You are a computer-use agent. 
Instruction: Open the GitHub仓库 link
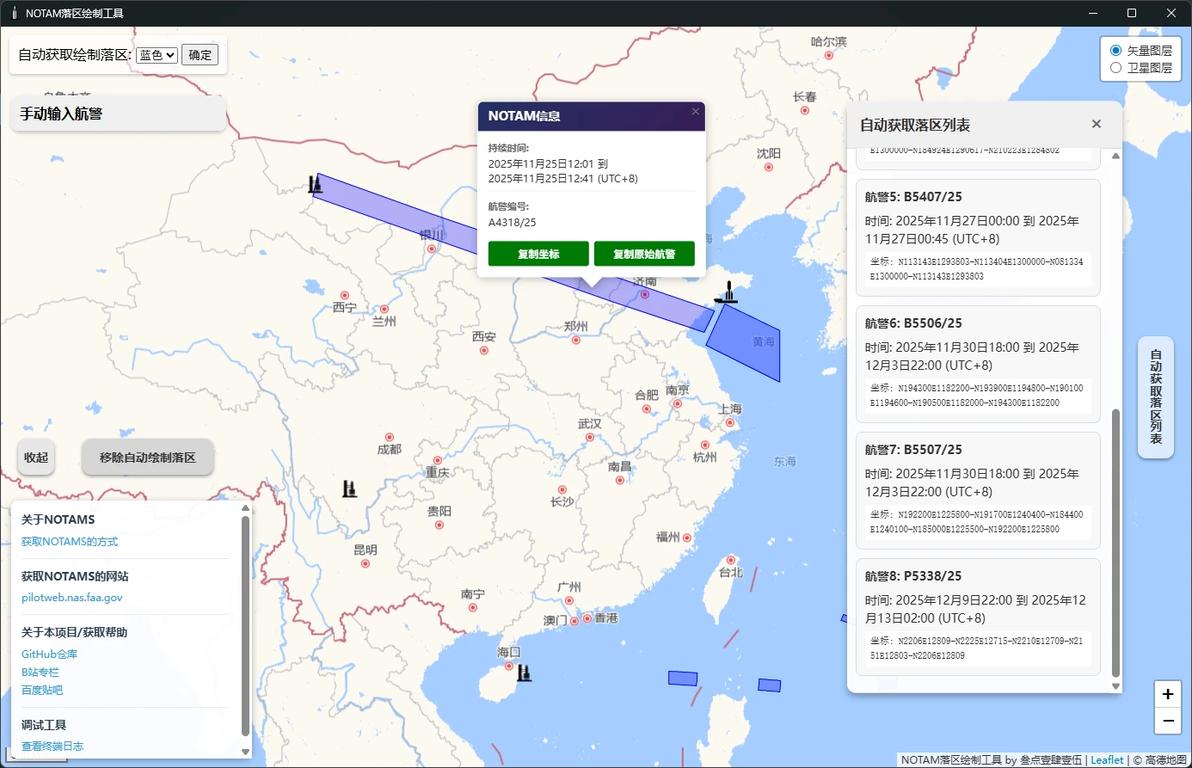point(49,654)
